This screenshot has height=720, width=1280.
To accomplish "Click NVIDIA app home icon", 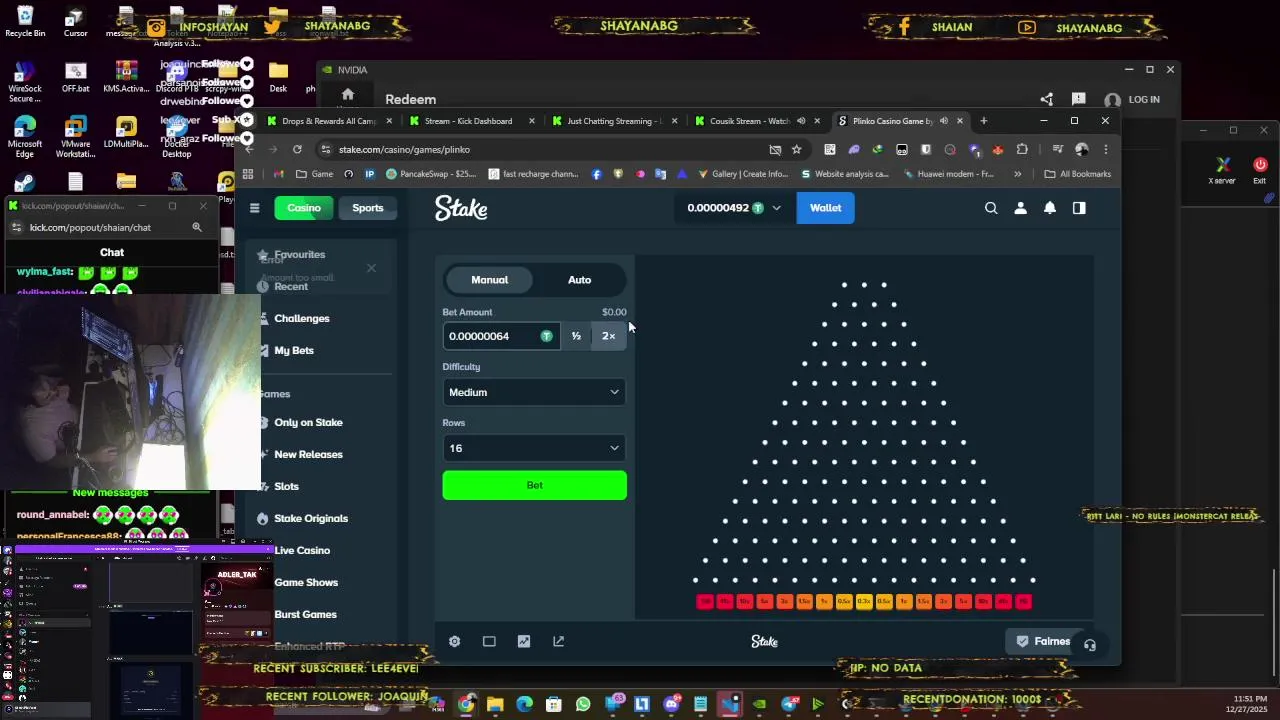I will (x=348, y=95).
